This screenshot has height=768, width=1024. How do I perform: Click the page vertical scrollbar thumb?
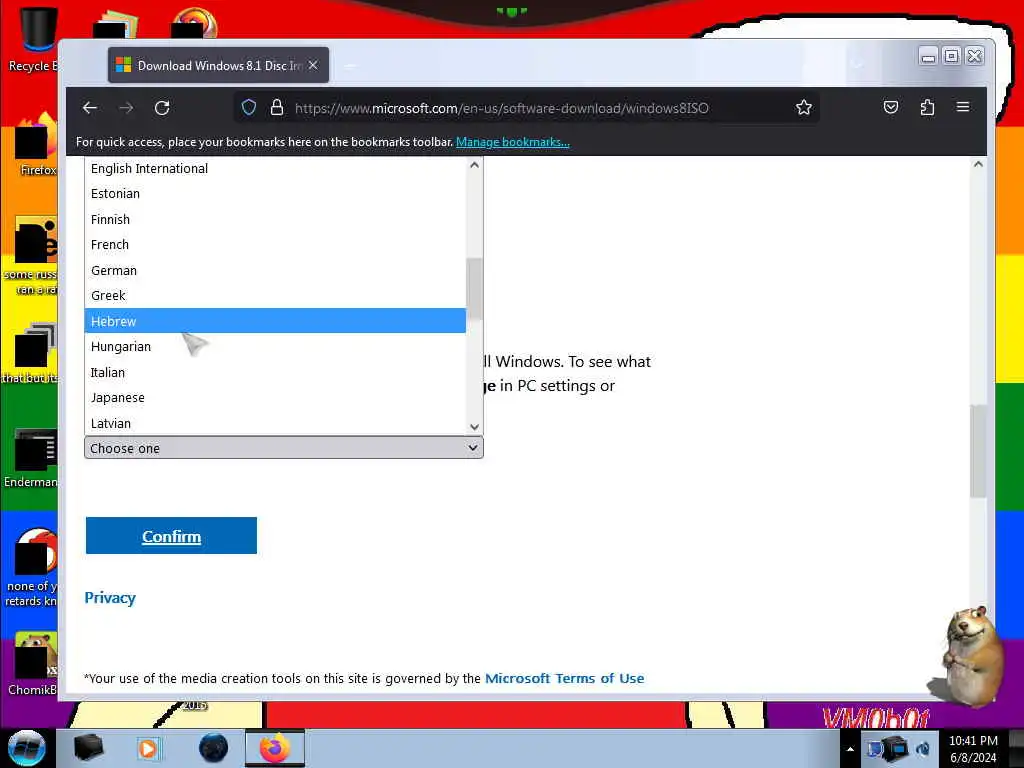(978, 451)
